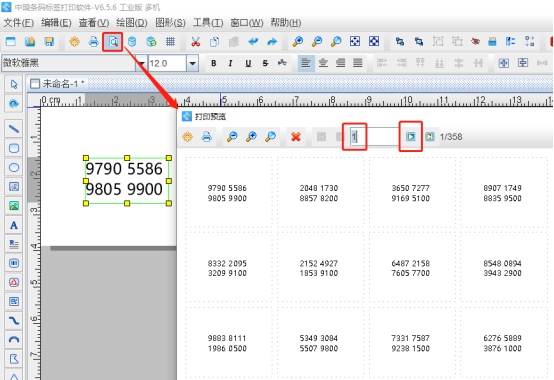
Task: Select the text tool A icon
Action: point(14,225)
